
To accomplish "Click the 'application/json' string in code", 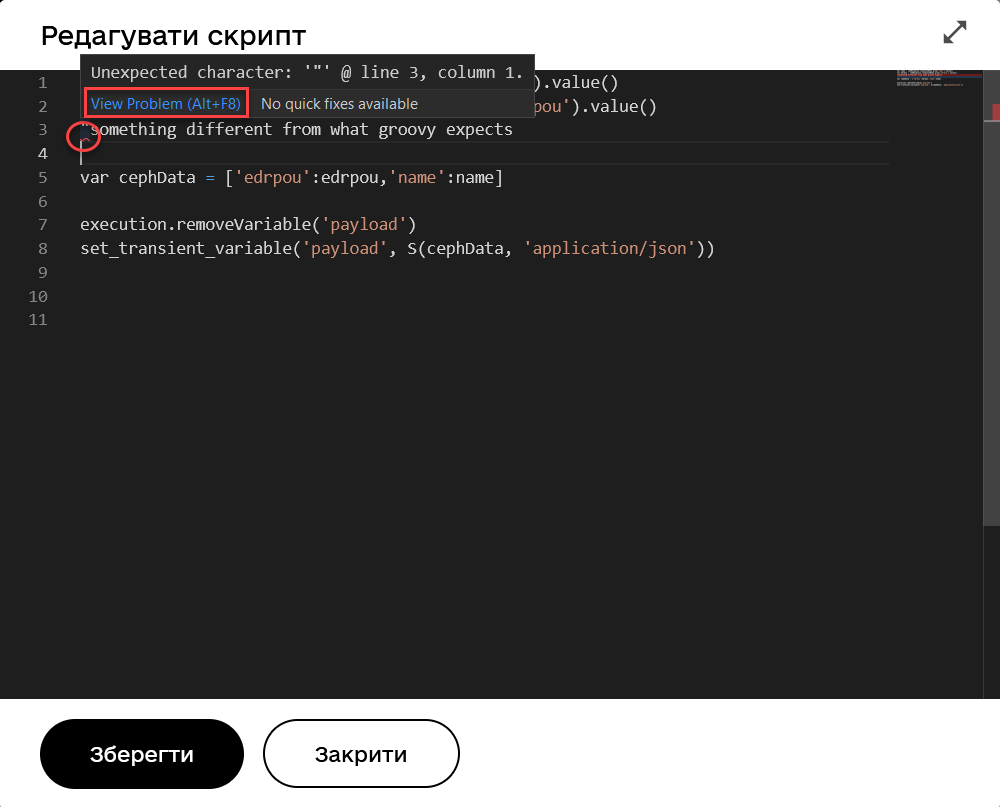I will click(x=609, y=248).
